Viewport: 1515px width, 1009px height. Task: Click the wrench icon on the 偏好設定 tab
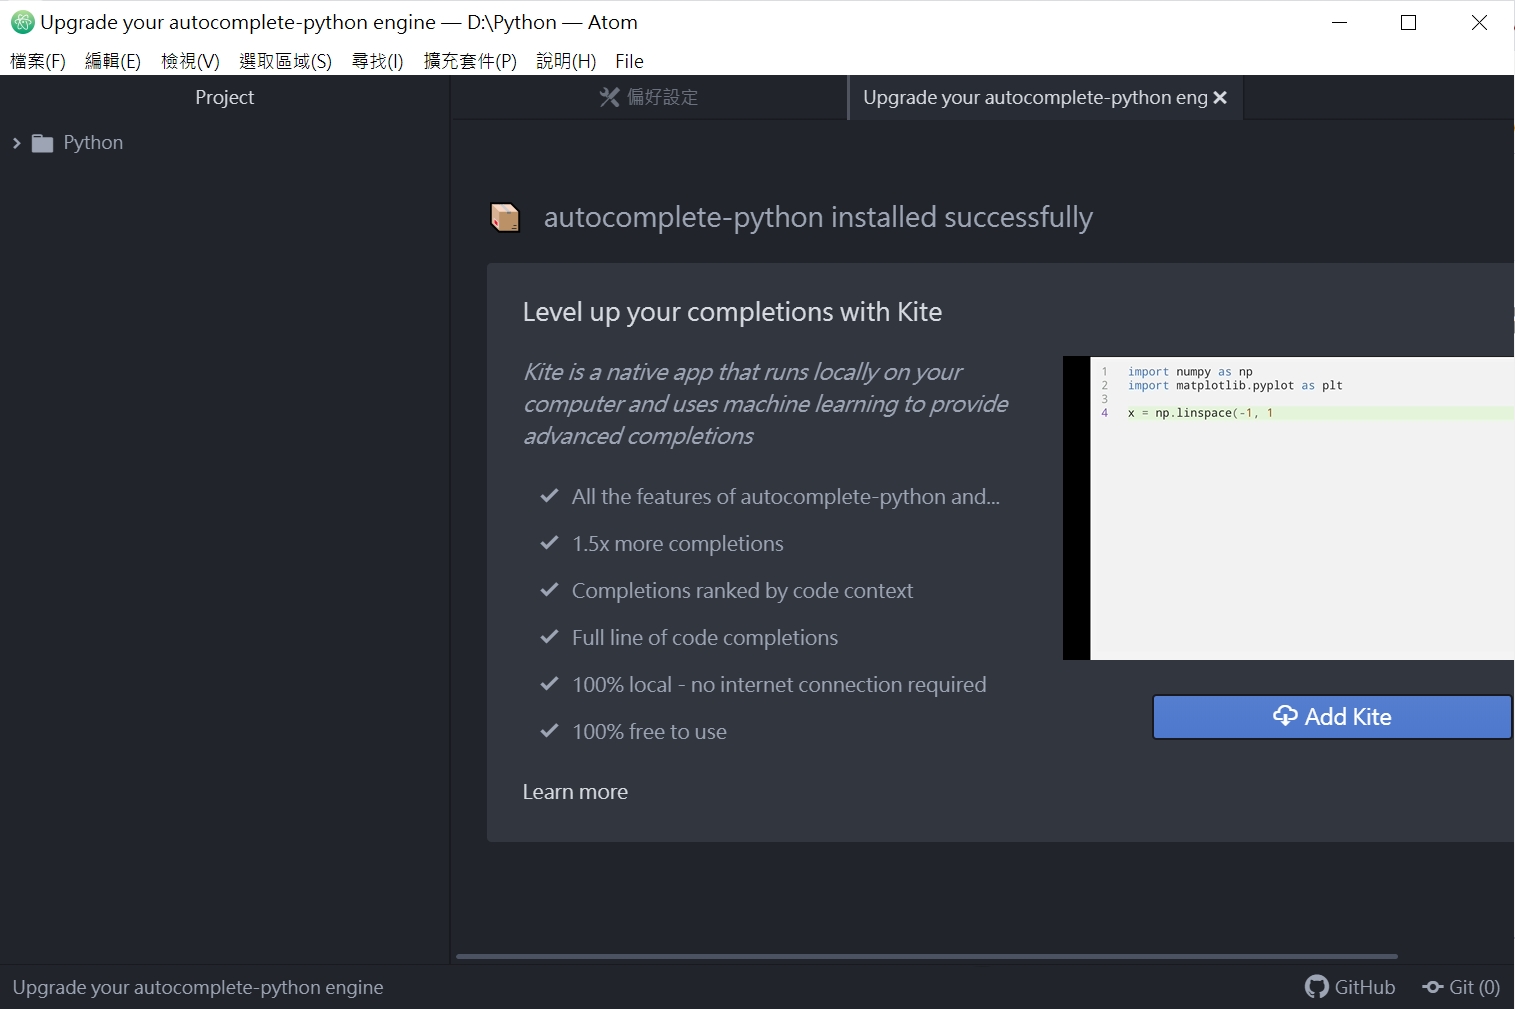pos(608,97)
